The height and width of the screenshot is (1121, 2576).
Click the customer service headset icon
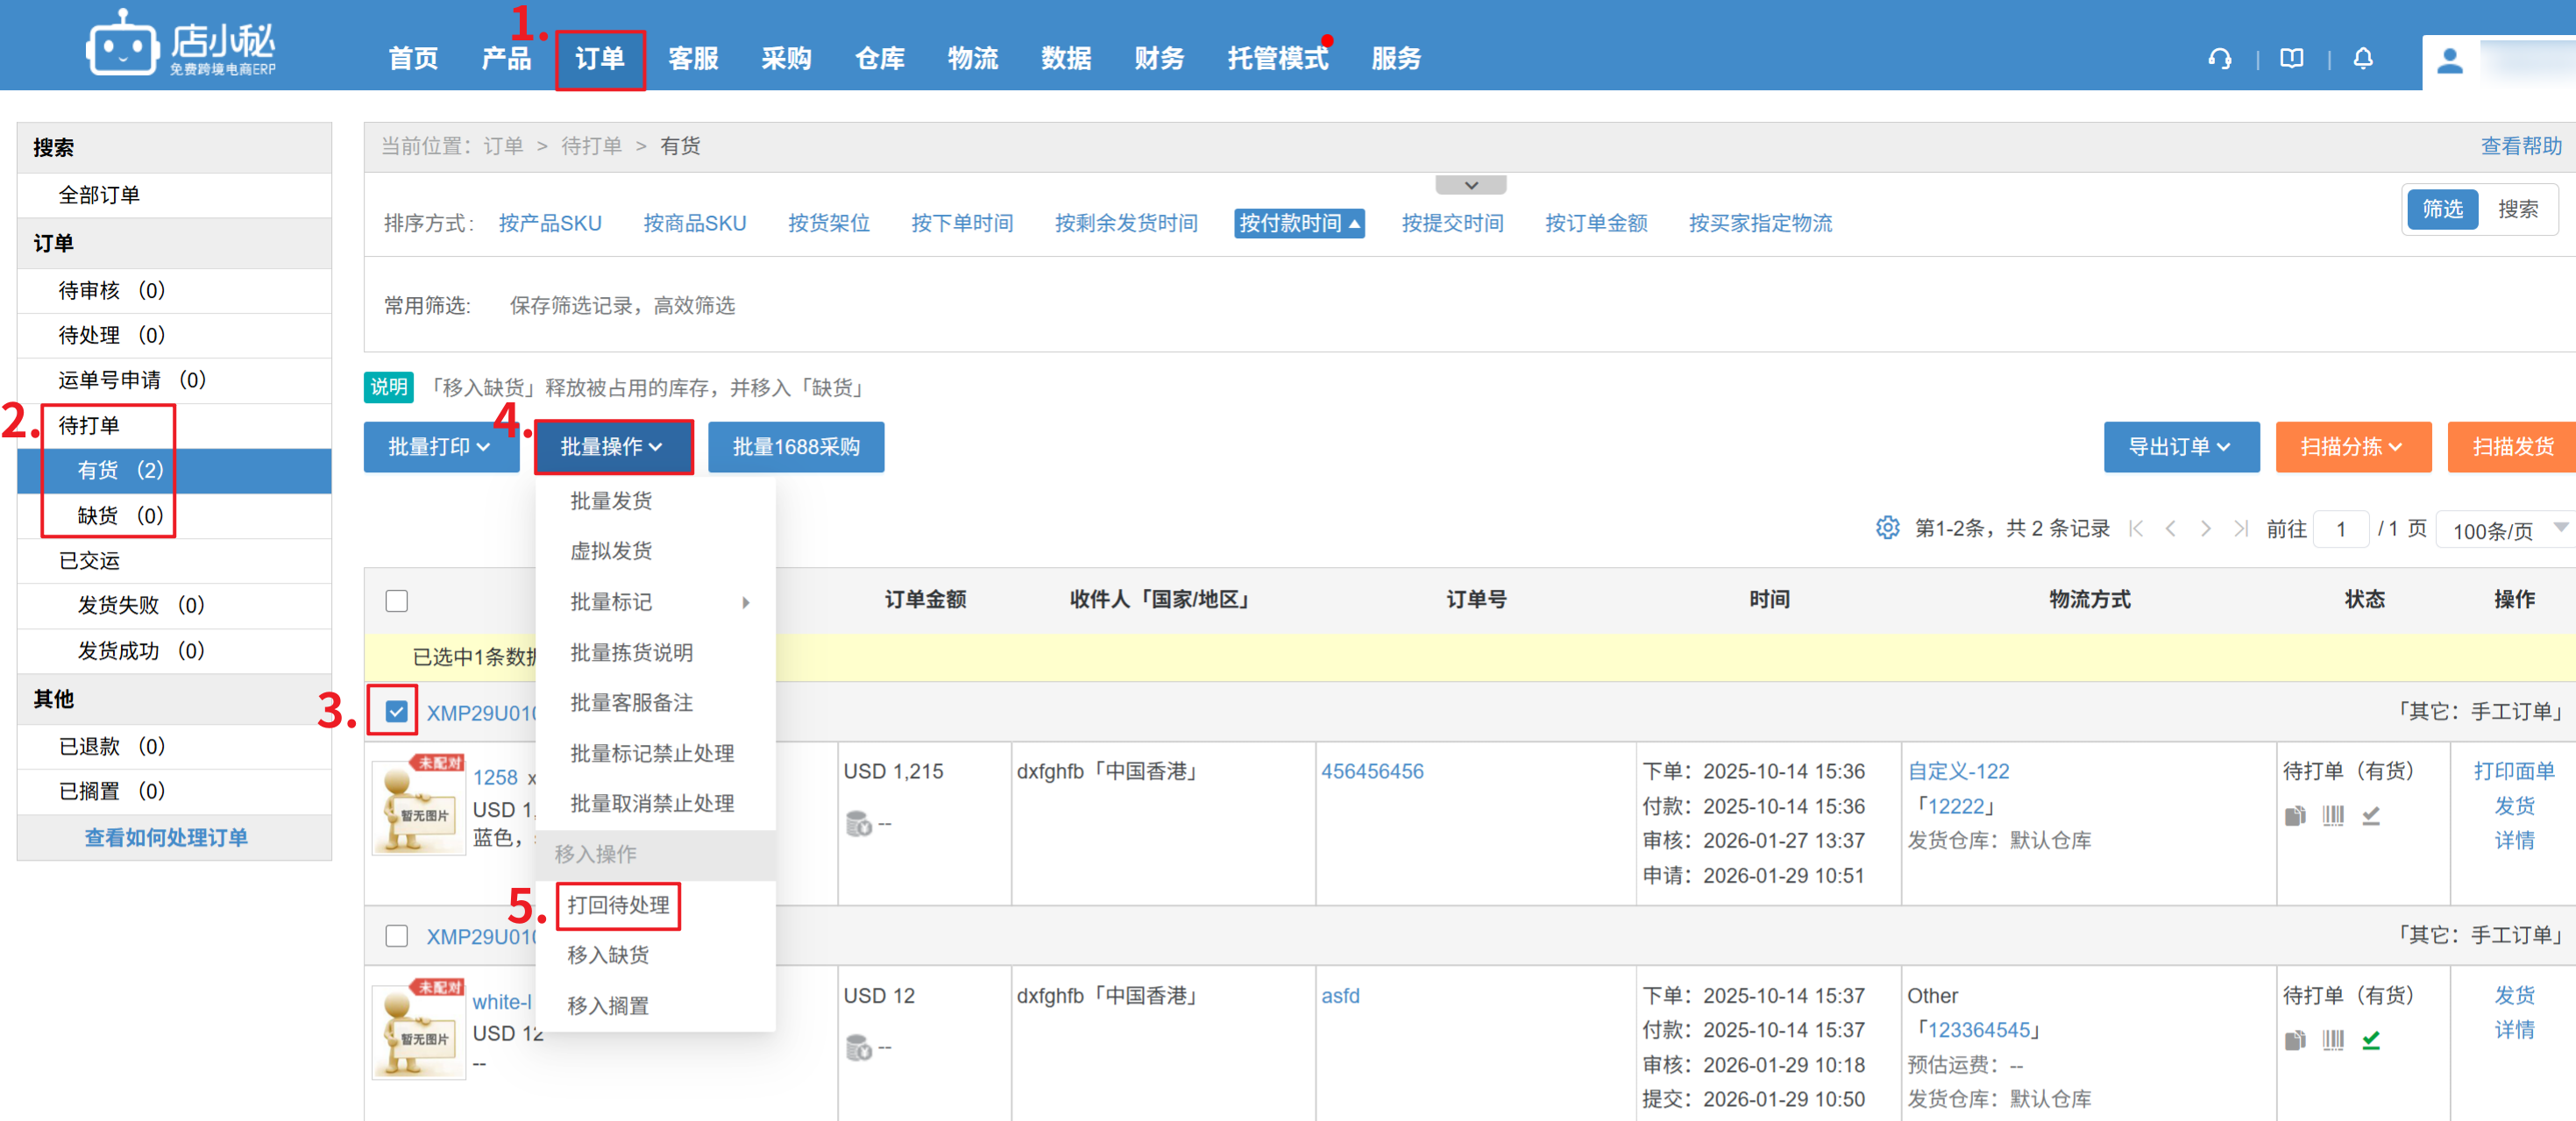2219,59
